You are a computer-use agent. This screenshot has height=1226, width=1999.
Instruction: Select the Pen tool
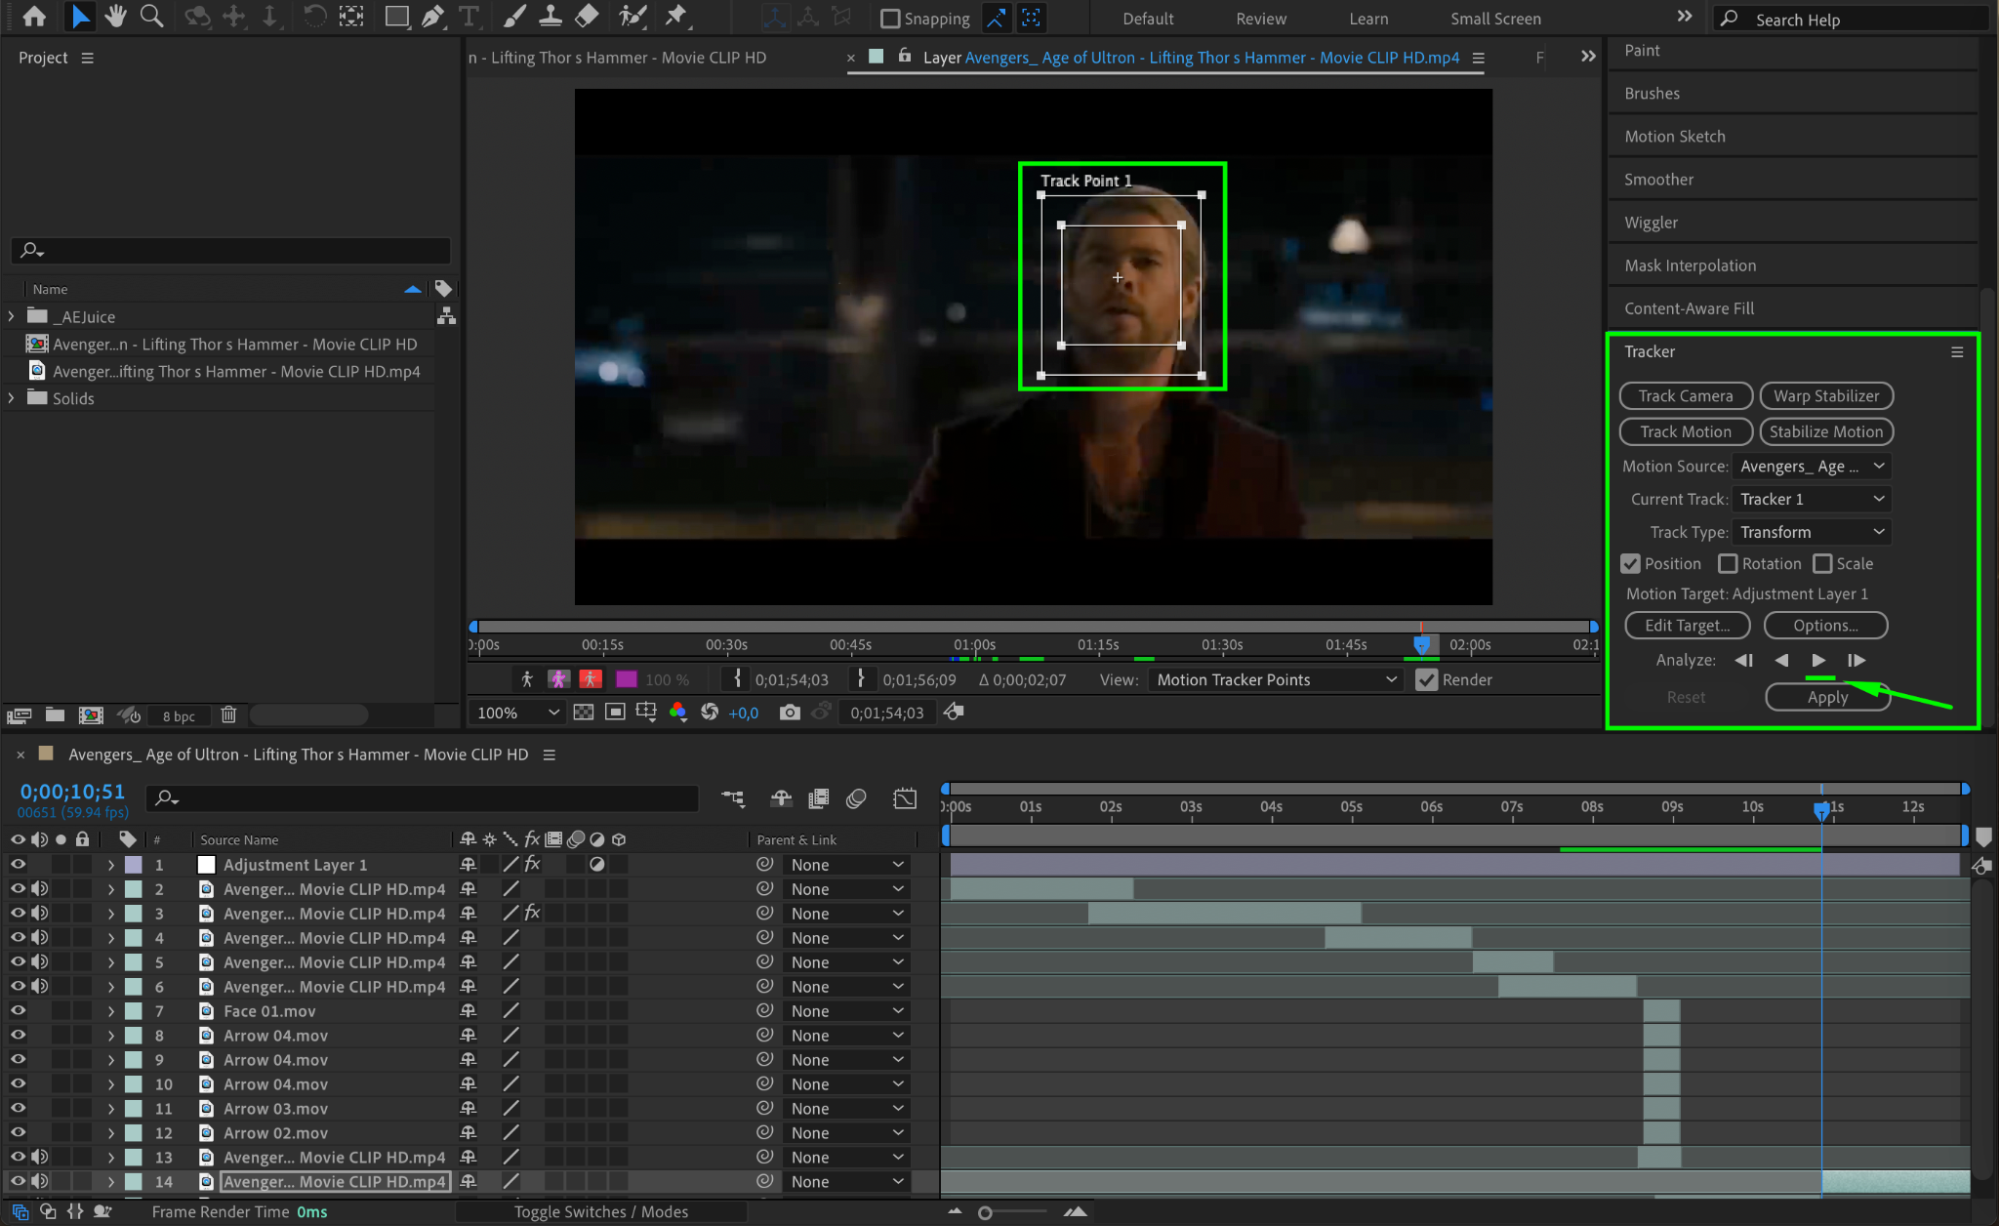point(433,16)
